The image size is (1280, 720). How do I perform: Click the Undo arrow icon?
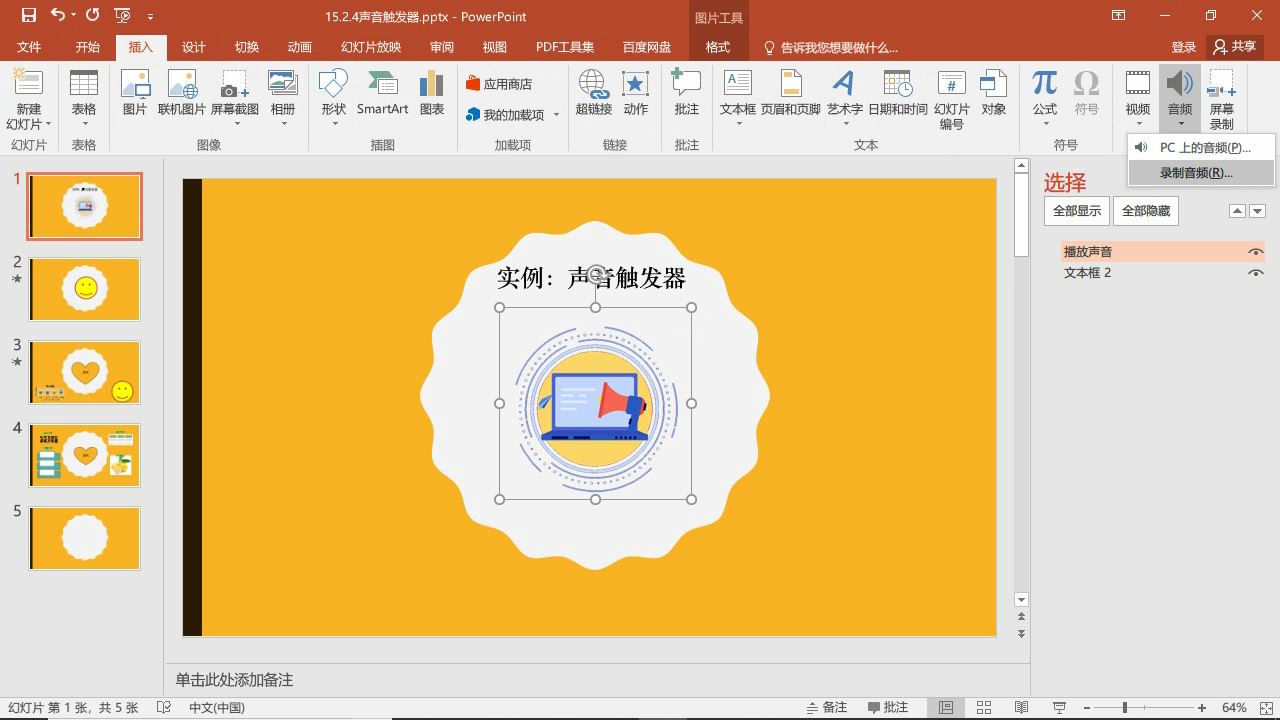point(58,15)
